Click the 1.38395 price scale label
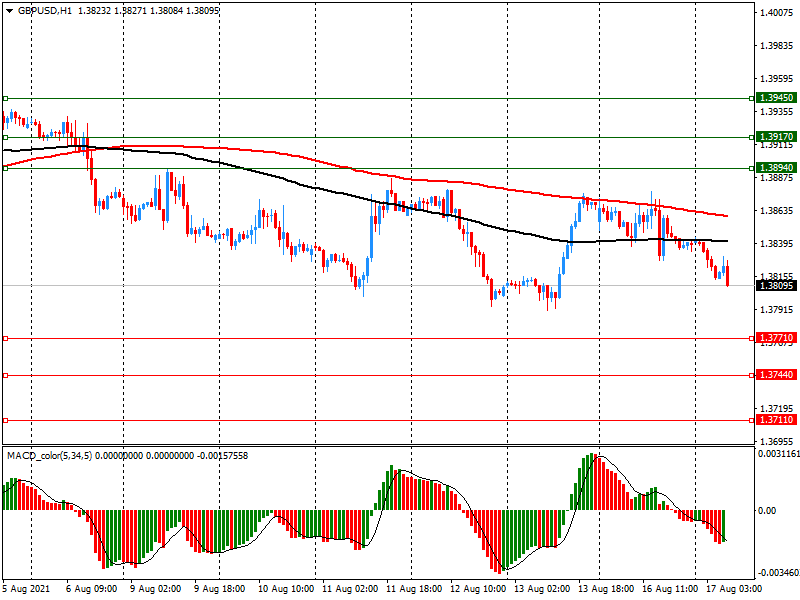Screen dimensions: 800x600 777,243
